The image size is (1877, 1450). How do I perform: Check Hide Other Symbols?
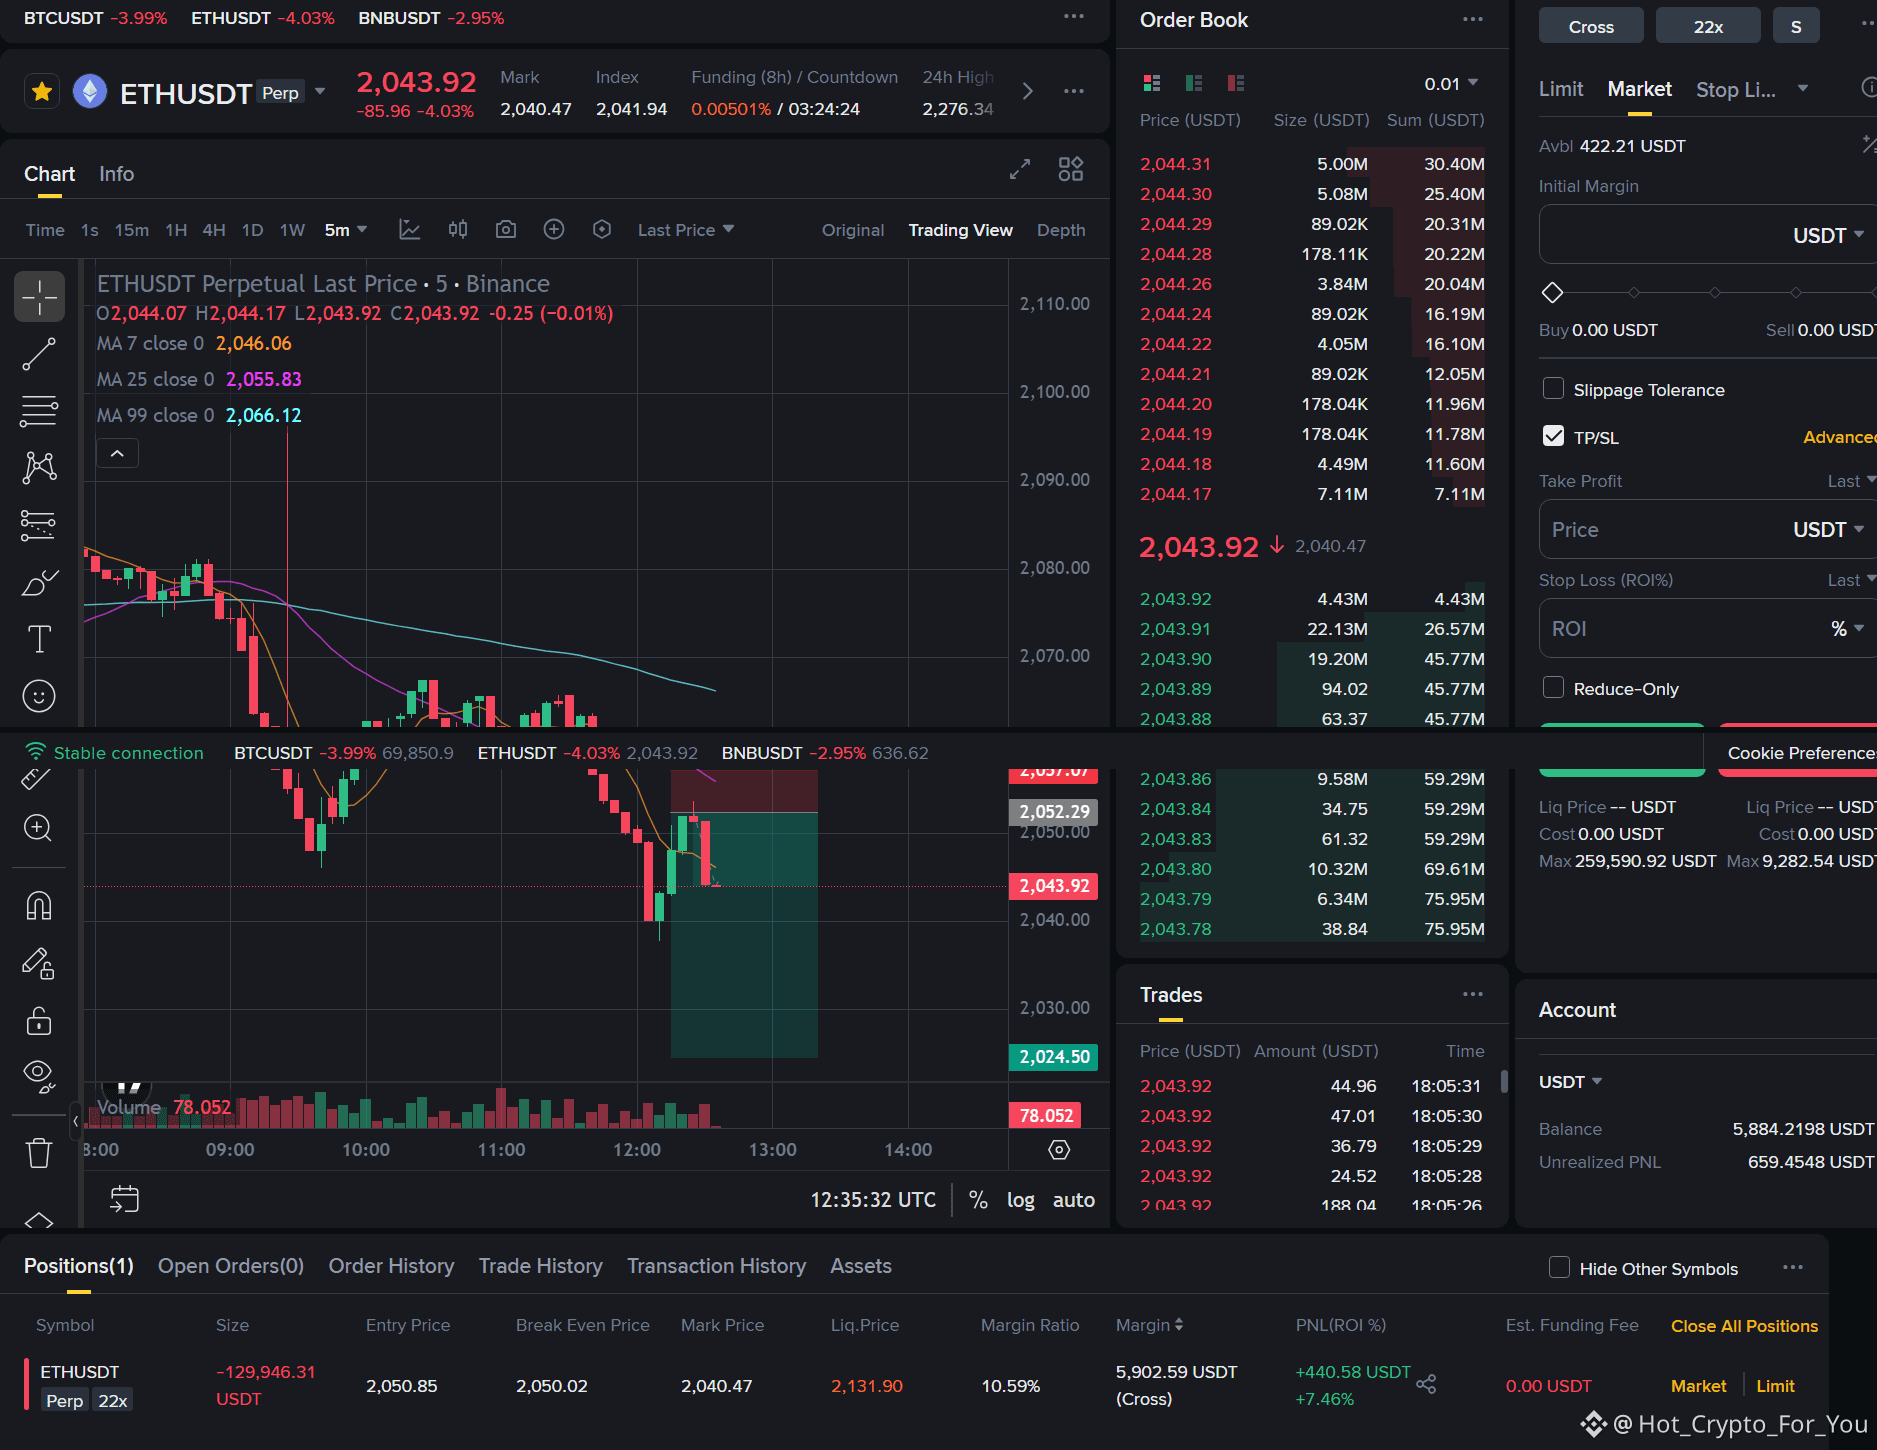click(x=1559, y=1268)
